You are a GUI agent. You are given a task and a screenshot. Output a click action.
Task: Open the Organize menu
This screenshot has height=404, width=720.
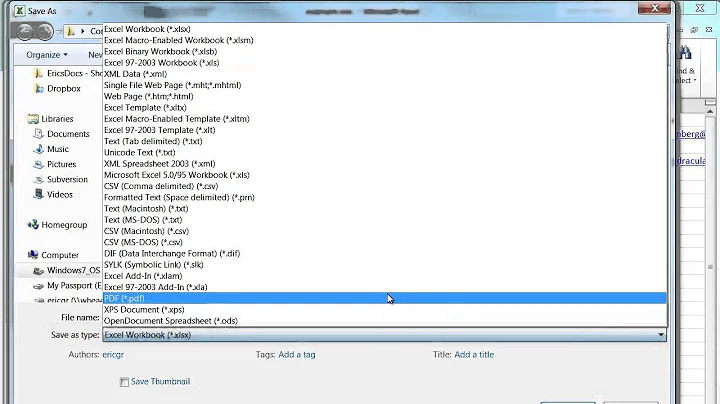click(47, 55)
